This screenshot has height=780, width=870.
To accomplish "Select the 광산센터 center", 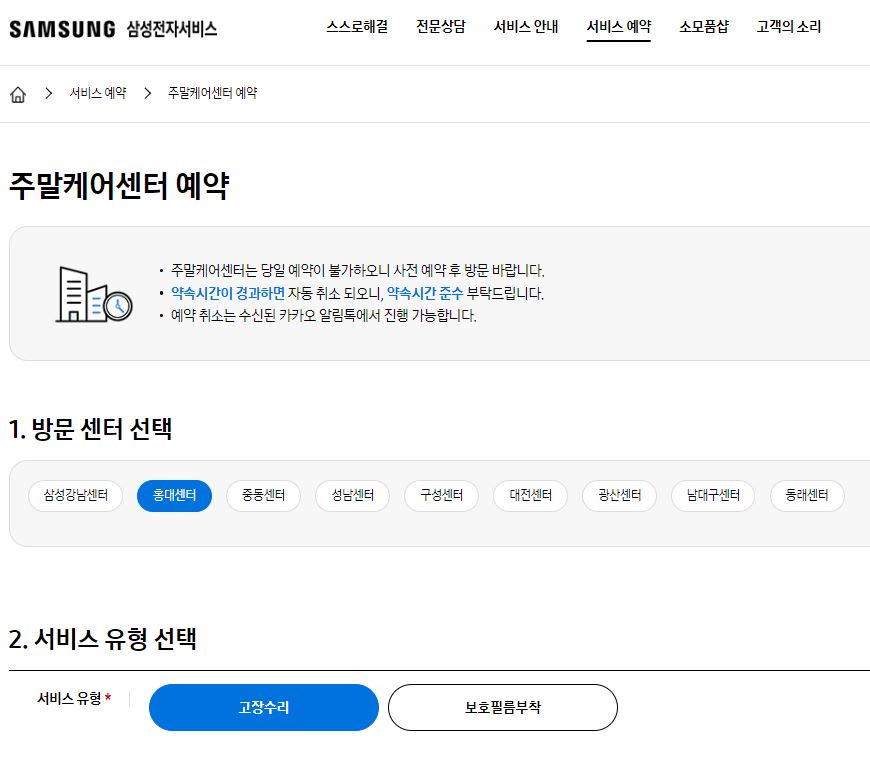I will [618, 495].
